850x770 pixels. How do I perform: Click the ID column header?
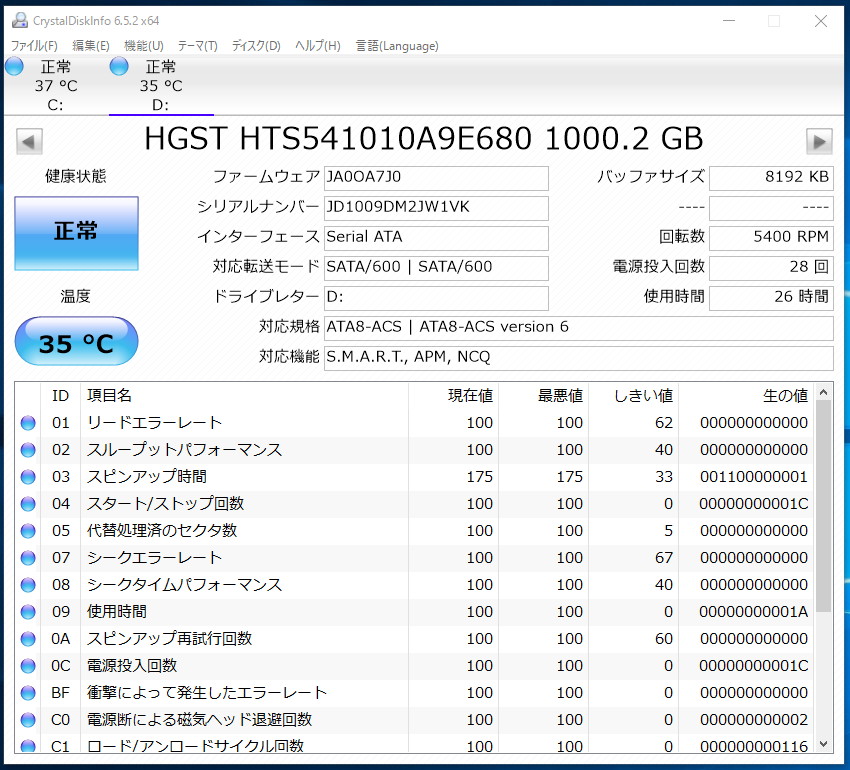(61, 396)
